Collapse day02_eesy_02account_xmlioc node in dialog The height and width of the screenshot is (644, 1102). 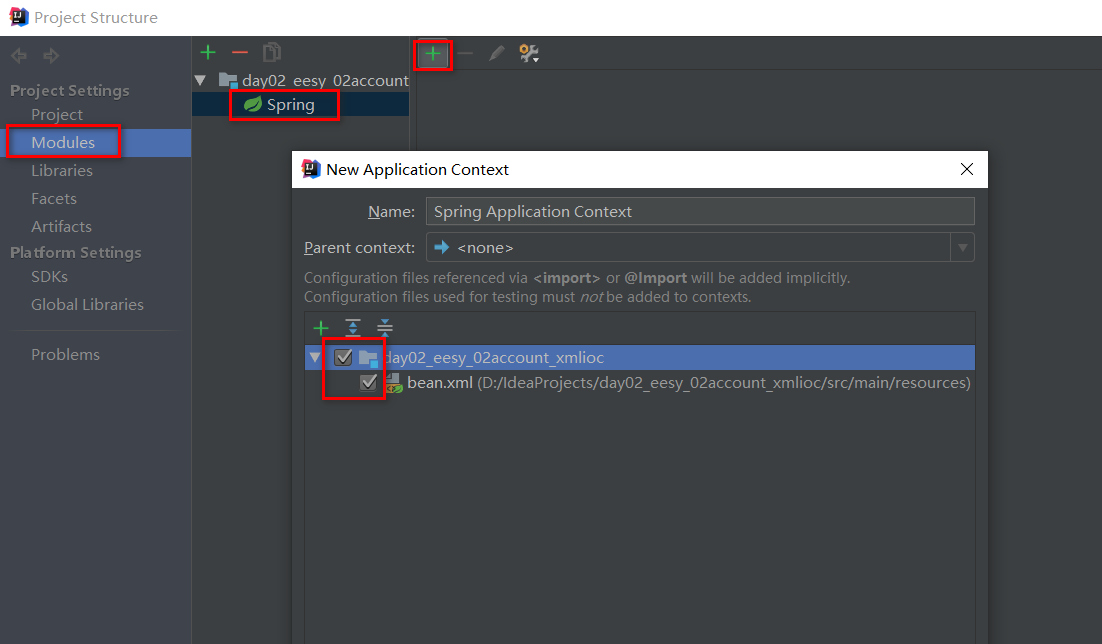[315, 357]
